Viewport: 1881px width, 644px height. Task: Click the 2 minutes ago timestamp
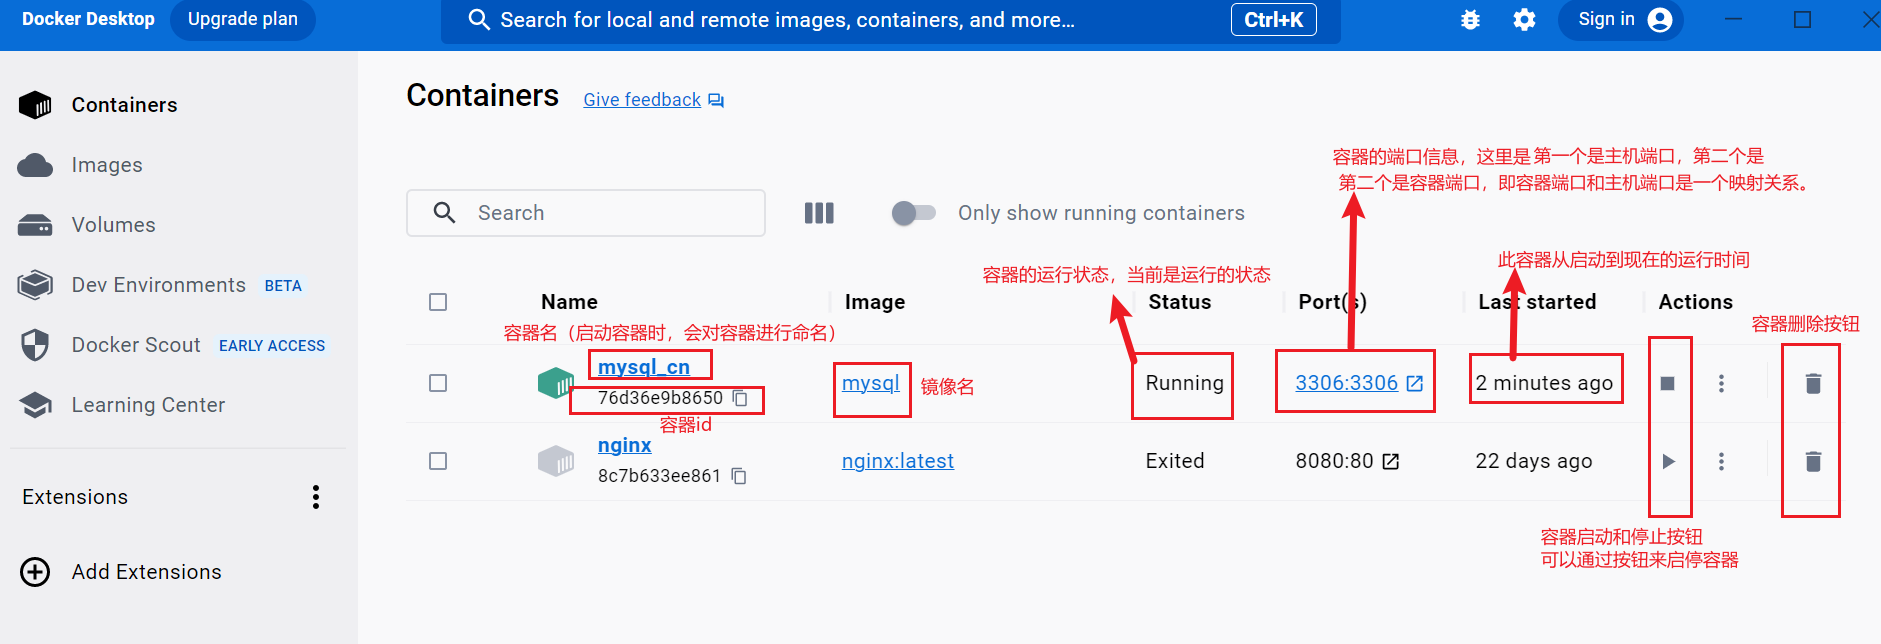(x=1544, y=383)
